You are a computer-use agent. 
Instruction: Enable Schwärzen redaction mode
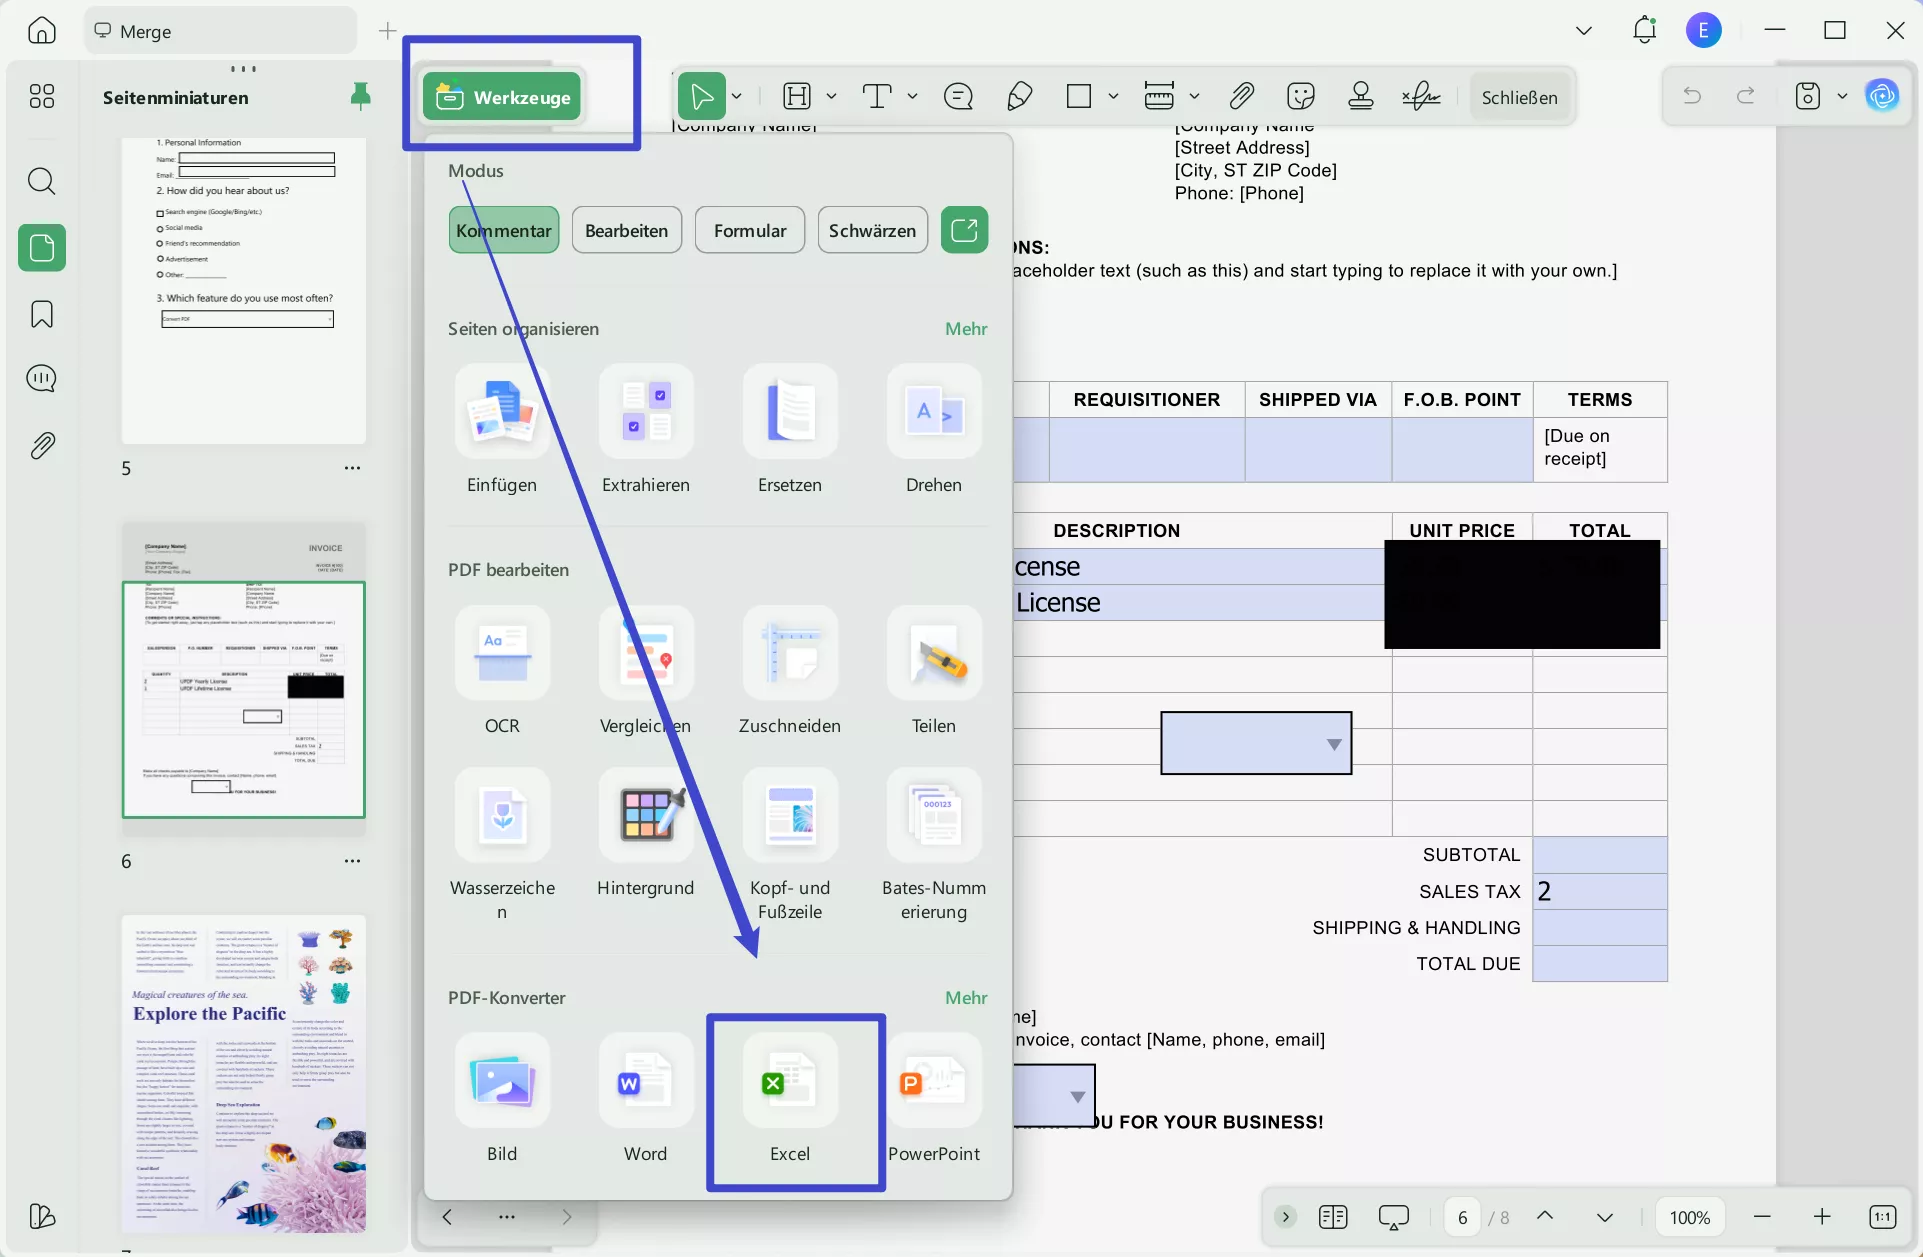872,230
